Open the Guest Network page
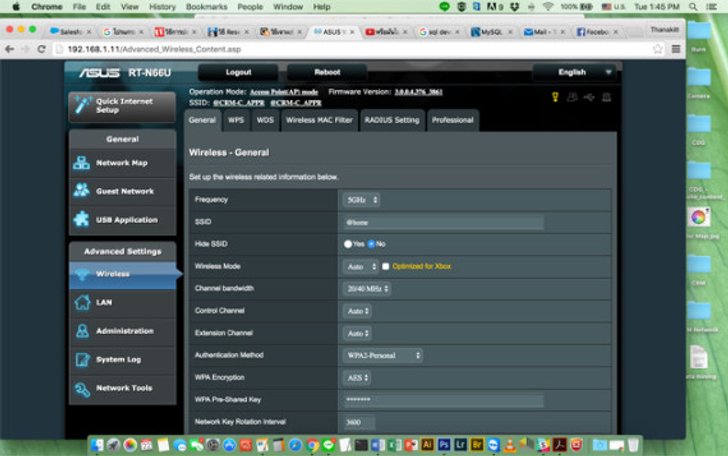This screenshot has height=456, width=728. coord(122,191)
